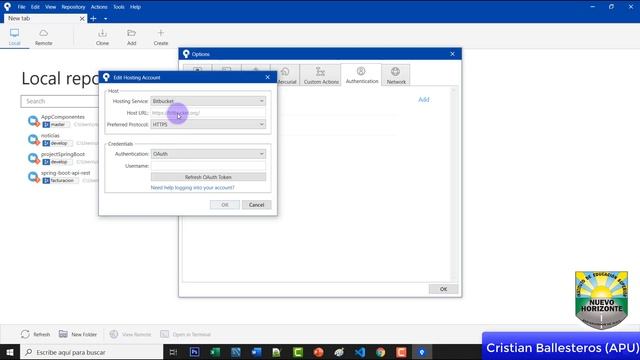Click the Refresh OAuth Token button
The width and height of the screenshot is (640, 360).
coord(208,177)
